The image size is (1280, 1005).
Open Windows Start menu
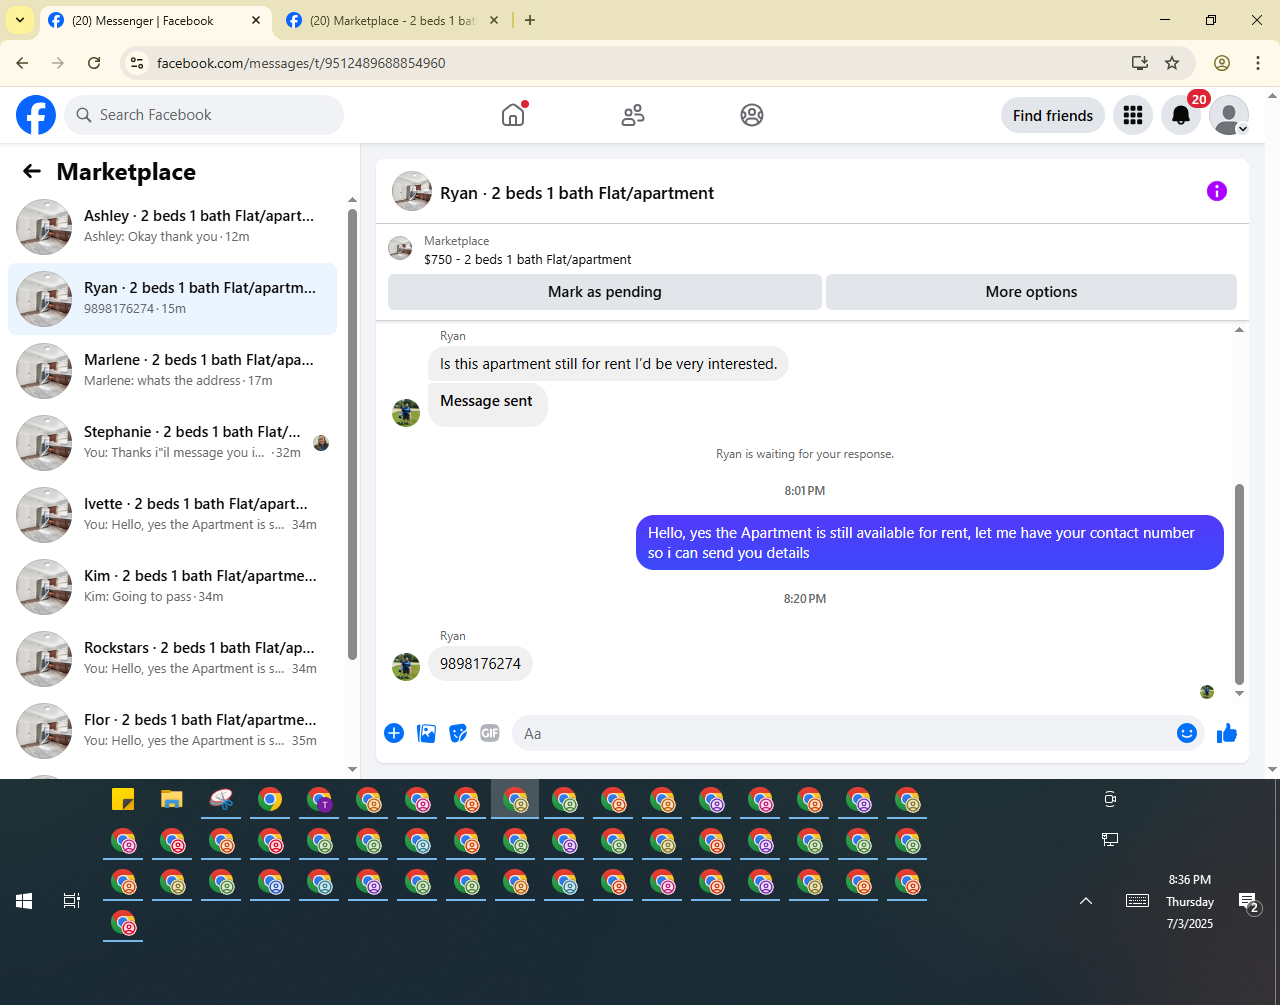[24, 901]
